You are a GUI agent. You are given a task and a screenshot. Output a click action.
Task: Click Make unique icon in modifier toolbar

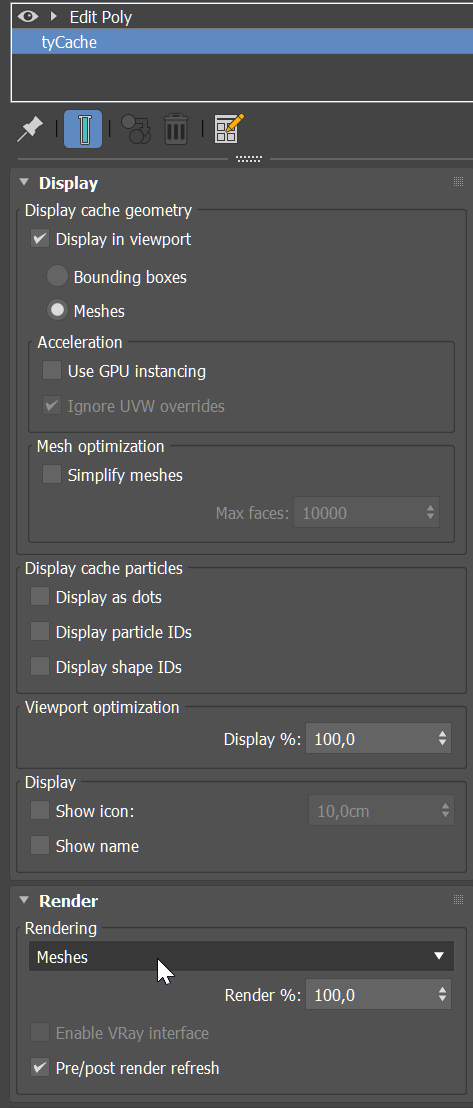point(136,130)
